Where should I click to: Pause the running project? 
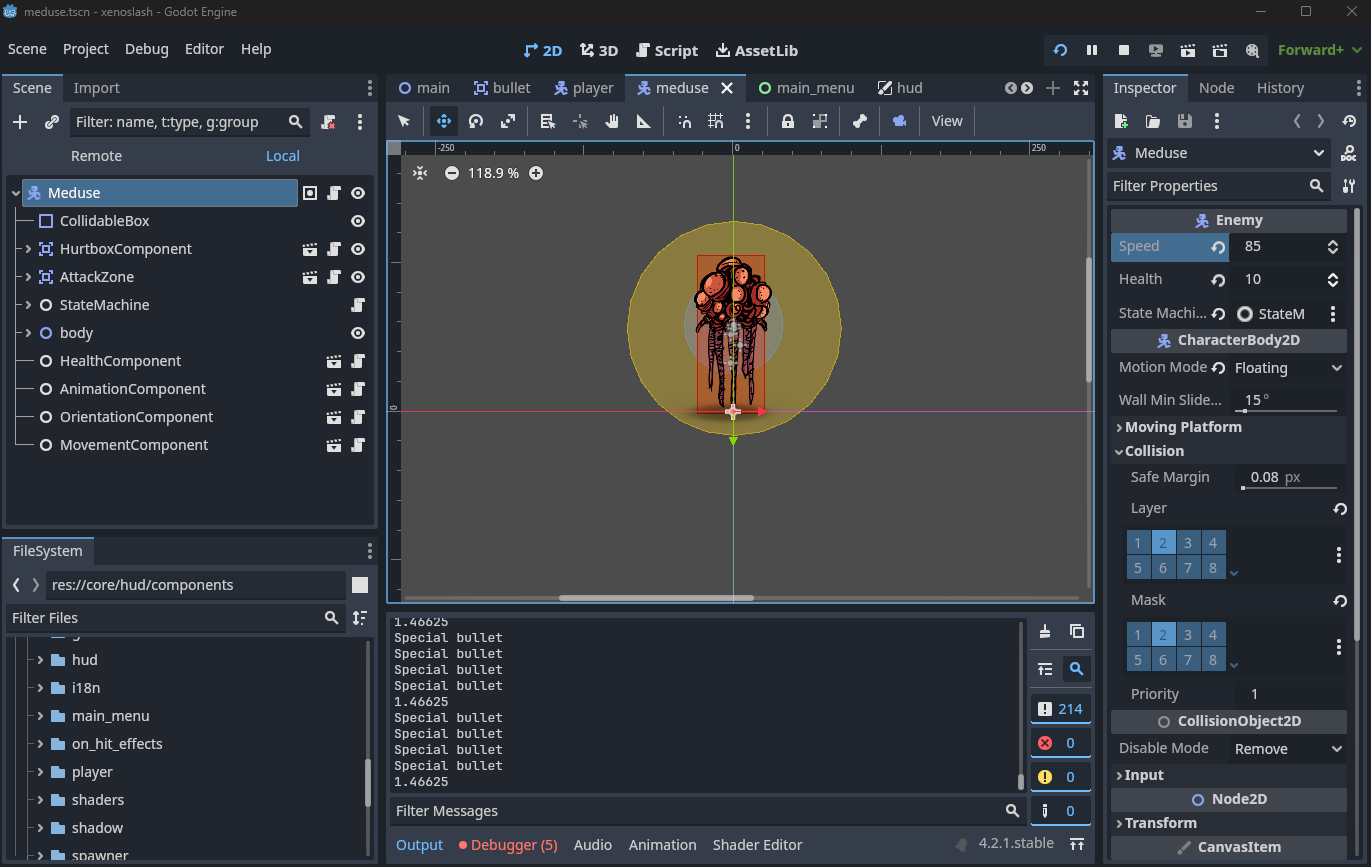click(x=1092, y=50)
